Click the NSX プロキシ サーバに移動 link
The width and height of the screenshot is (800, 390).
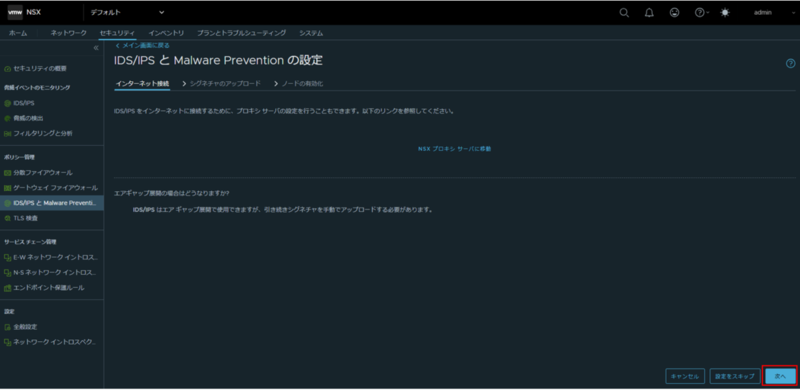[455, 149]
